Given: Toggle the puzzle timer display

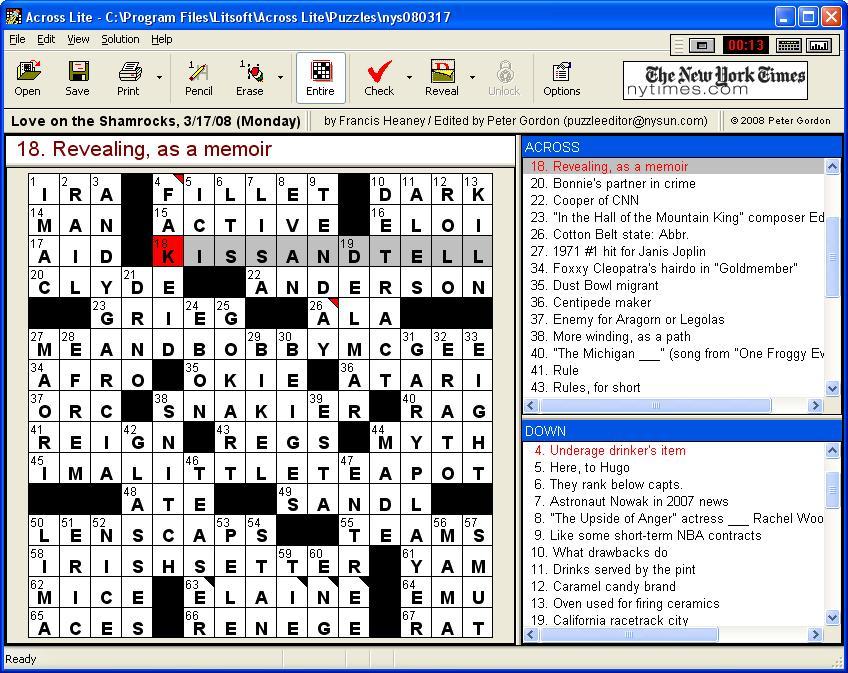Looking at the screenshot, I should tap(745, 45).
